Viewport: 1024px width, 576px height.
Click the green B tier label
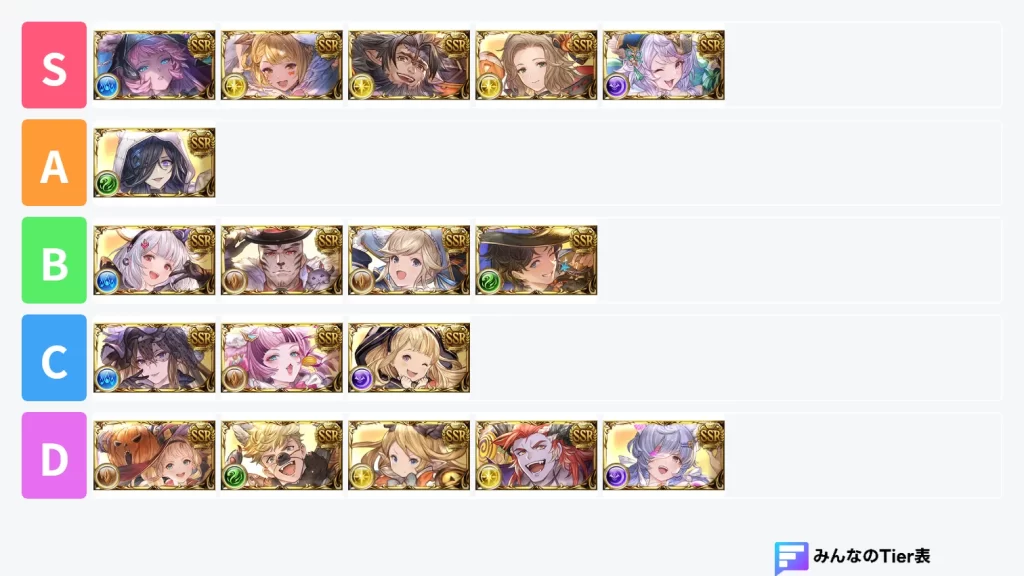(x=54, y=260)
